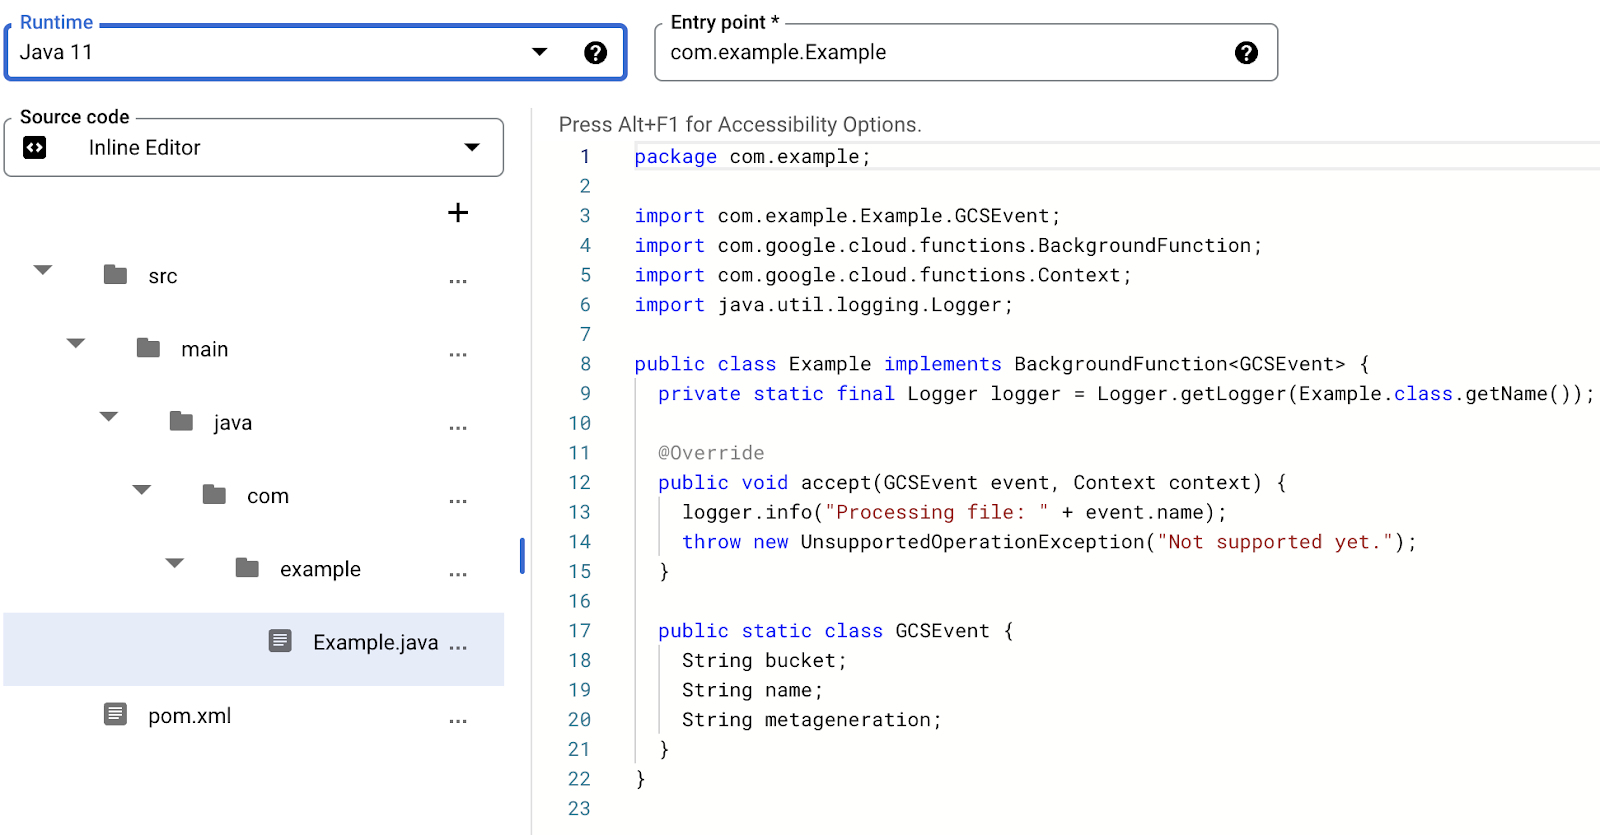Image resolution: width=1600 pixels, height=835 pixels.
Task: Collapse the java folder arrow
Action: (x=109, y=416)
